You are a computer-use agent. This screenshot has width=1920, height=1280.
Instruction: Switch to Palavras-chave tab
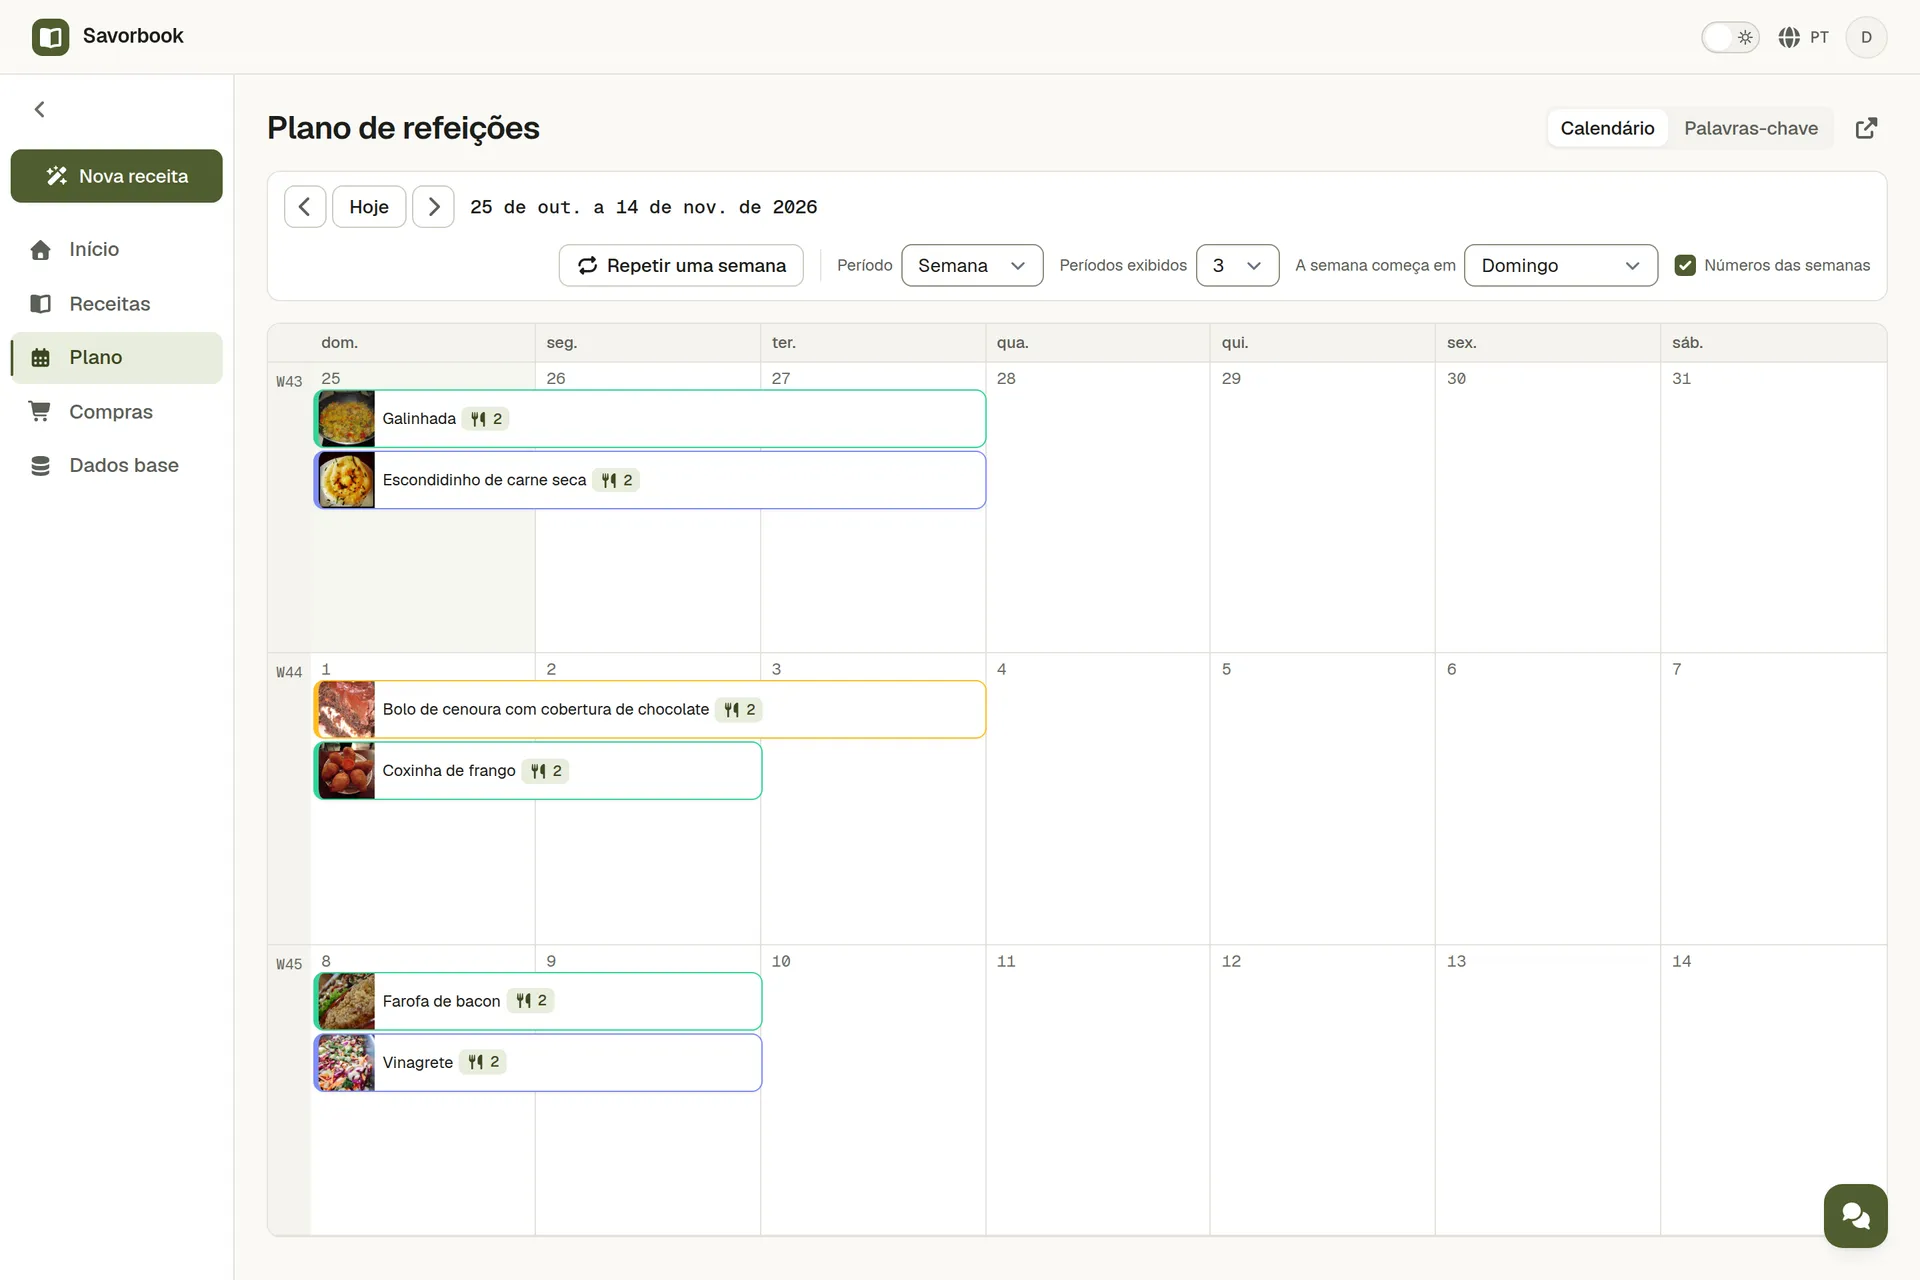[1751, 128]
